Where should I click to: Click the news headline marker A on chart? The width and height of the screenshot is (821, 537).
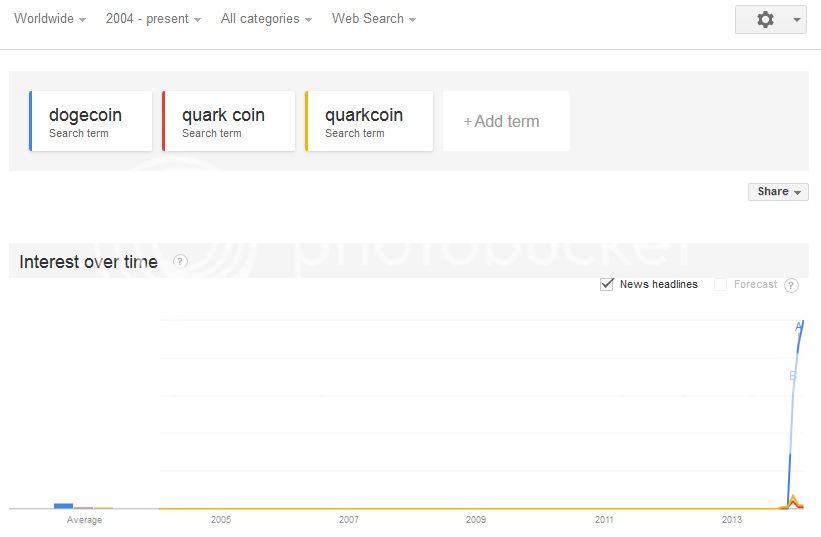click(798, 327)
